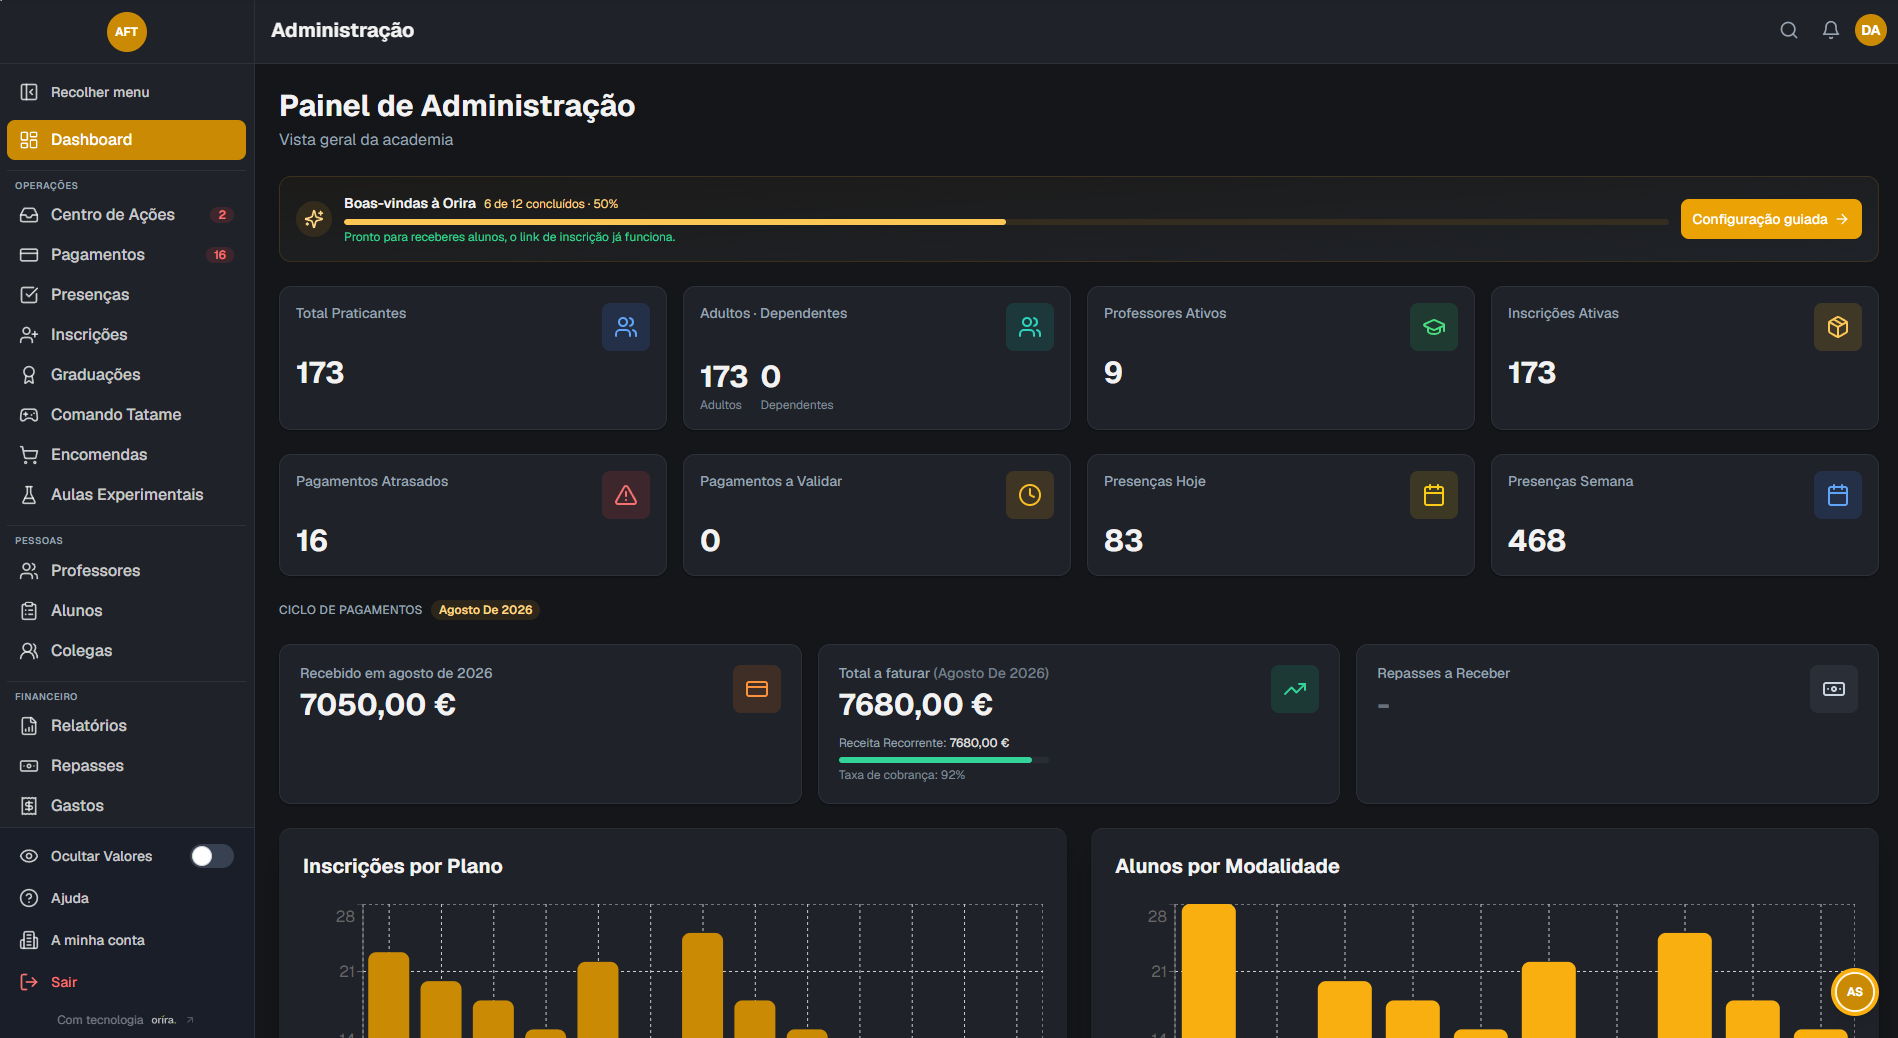Click the search magnifier icon

click(1789, 30)
